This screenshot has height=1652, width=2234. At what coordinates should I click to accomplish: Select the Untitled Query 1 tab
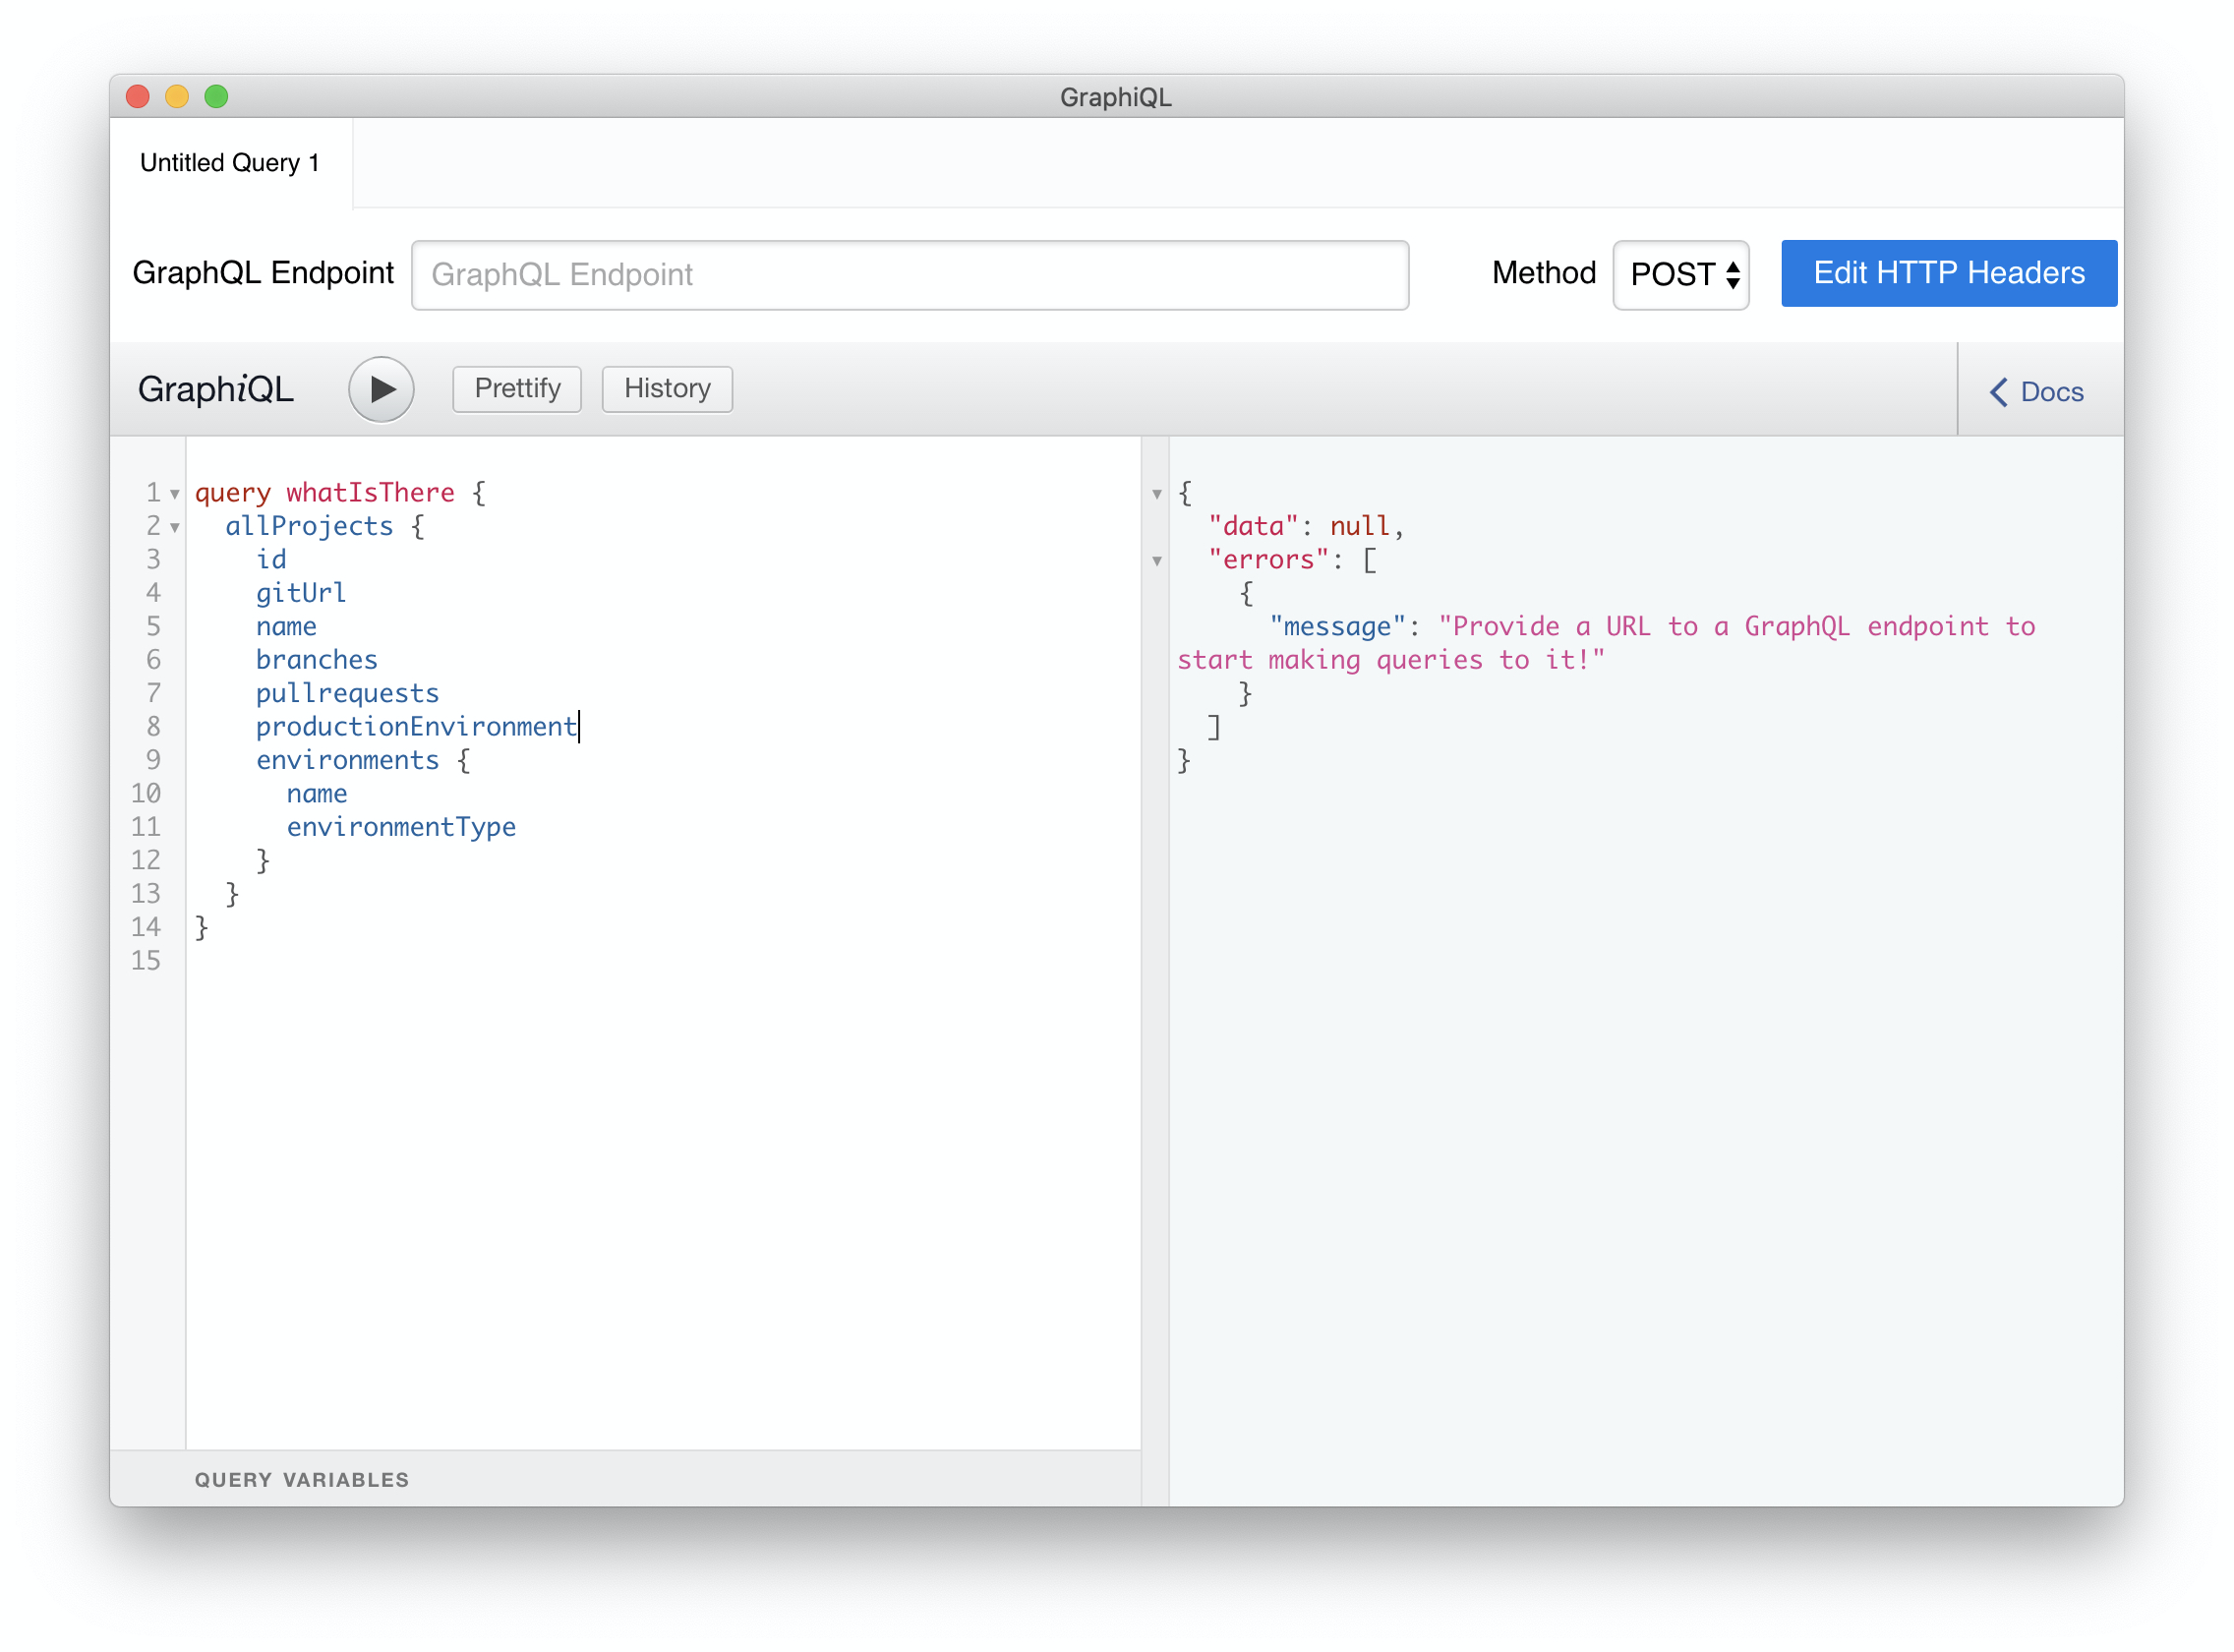230,163
